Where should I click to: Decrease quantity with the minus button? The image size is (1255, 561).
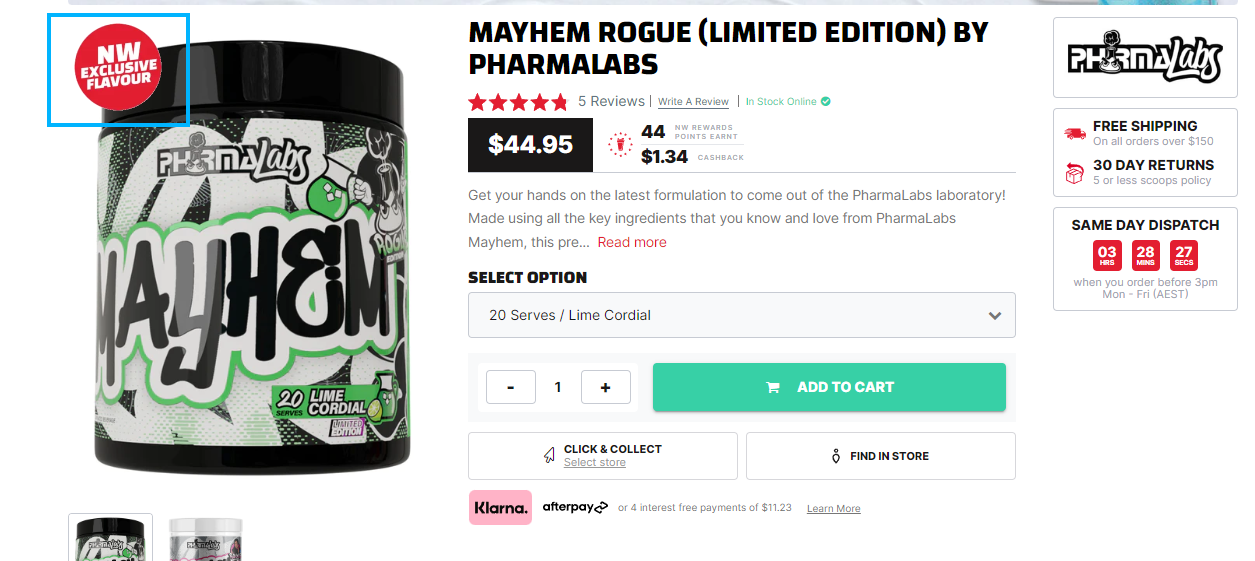tap(511, 387)
